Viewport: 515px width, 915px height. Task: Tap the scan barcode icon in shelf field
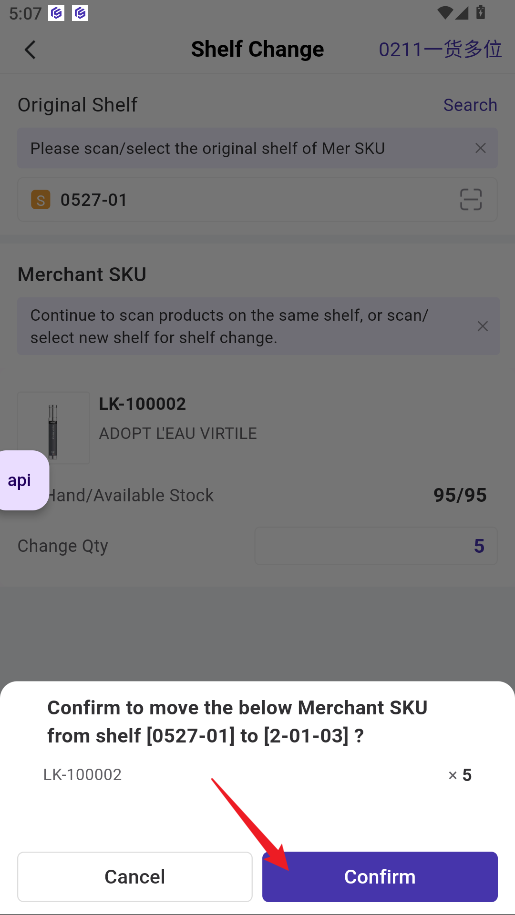click(x=471, y=200)
